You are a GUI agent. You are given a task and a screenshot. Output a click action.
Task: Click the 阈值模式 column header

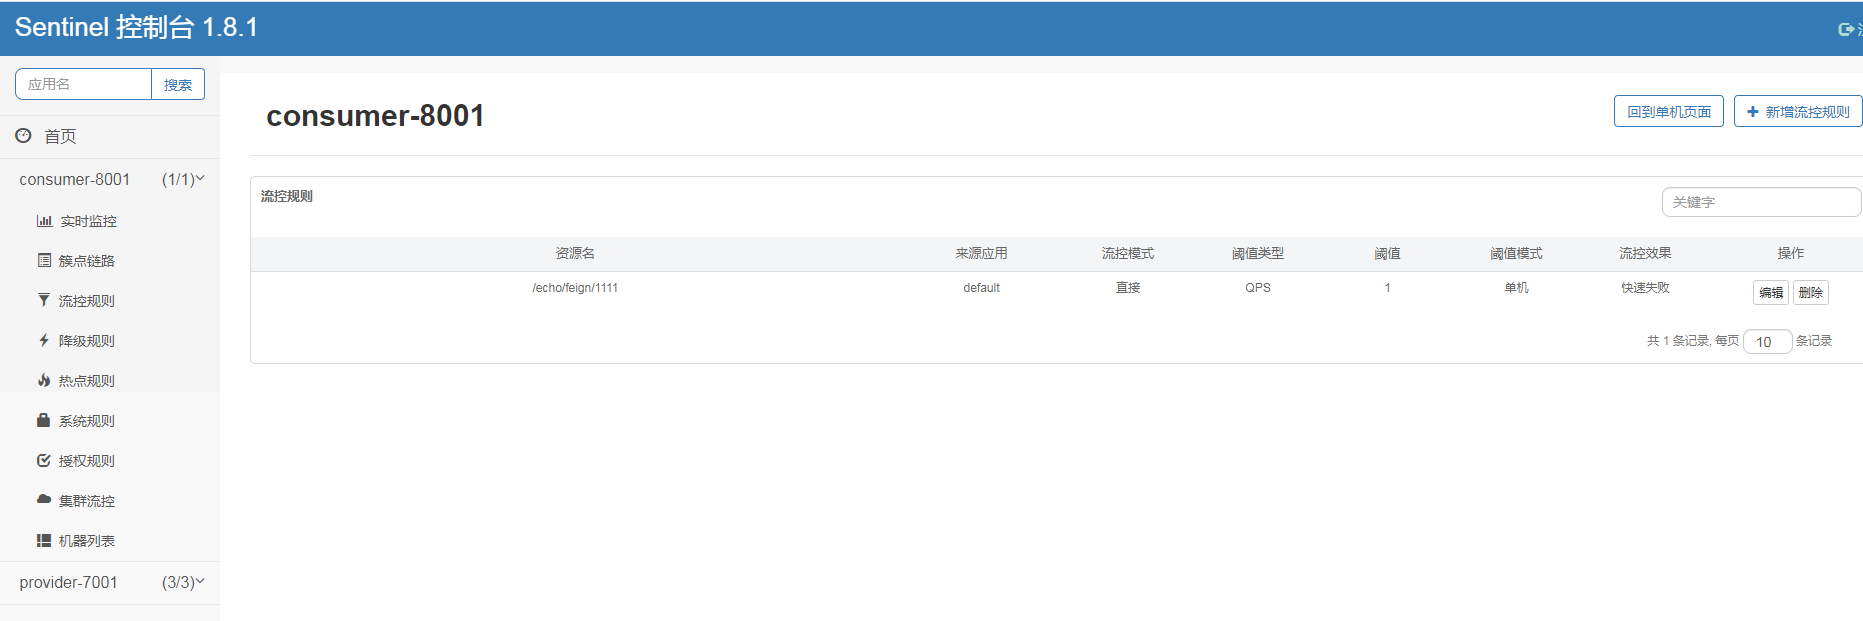pyautogui.click(x=1516, y=254)
